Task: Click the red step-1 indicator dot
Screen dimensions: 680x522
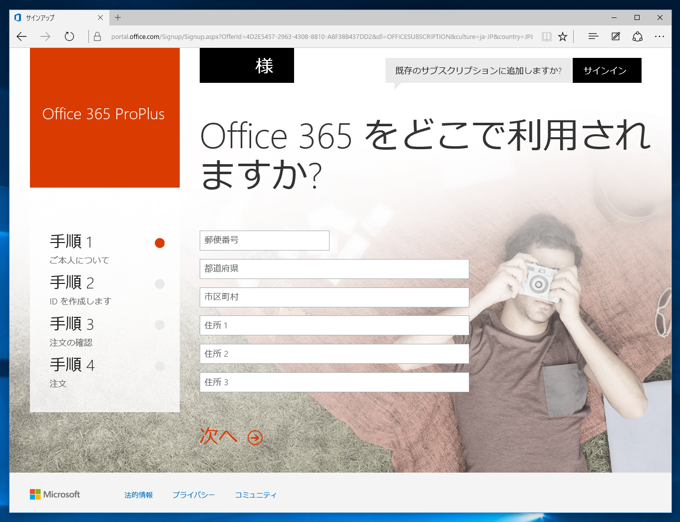Action: click(160, 243)
